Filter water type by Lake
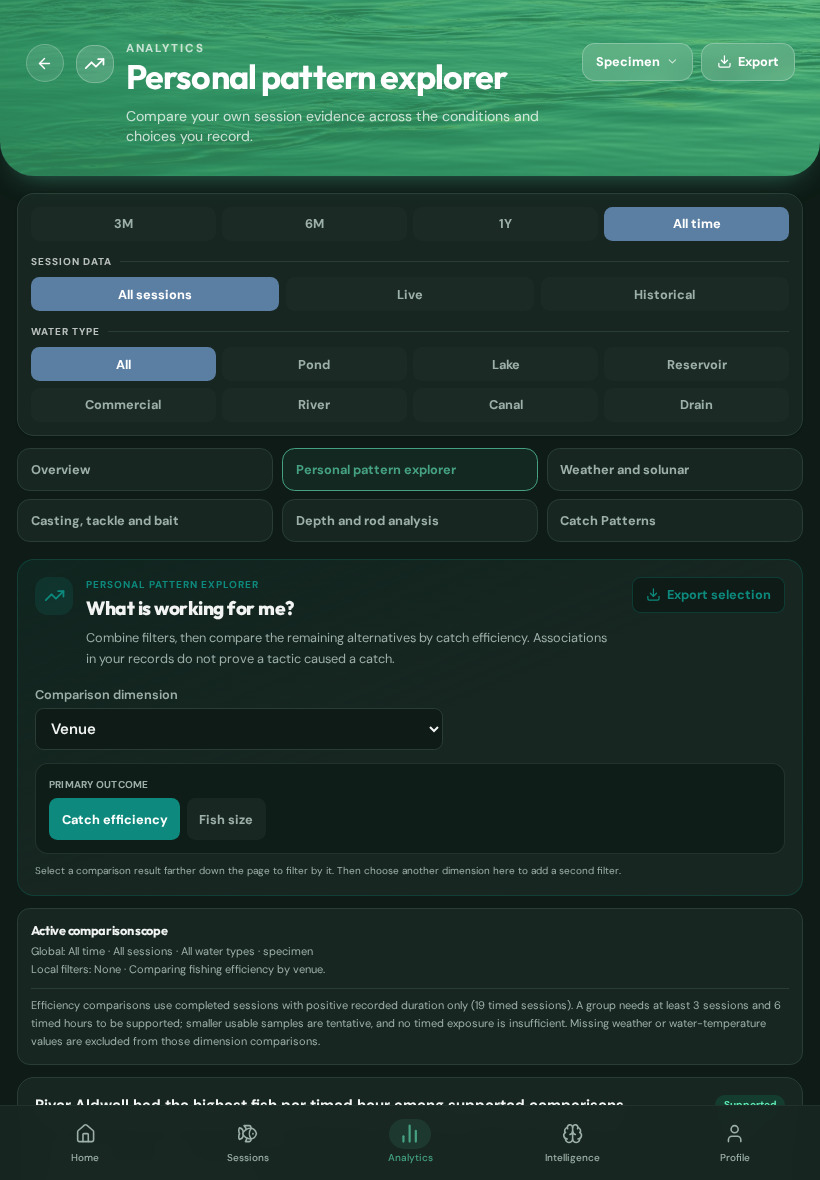 tap(506, 364)
